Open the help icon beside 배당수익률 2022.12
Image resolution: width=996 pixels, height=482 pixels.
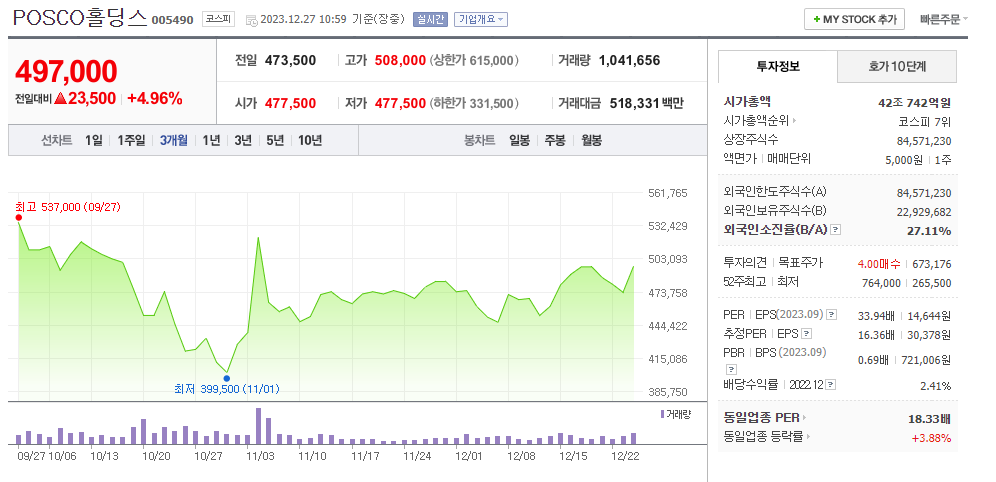(x=831, y=385)
